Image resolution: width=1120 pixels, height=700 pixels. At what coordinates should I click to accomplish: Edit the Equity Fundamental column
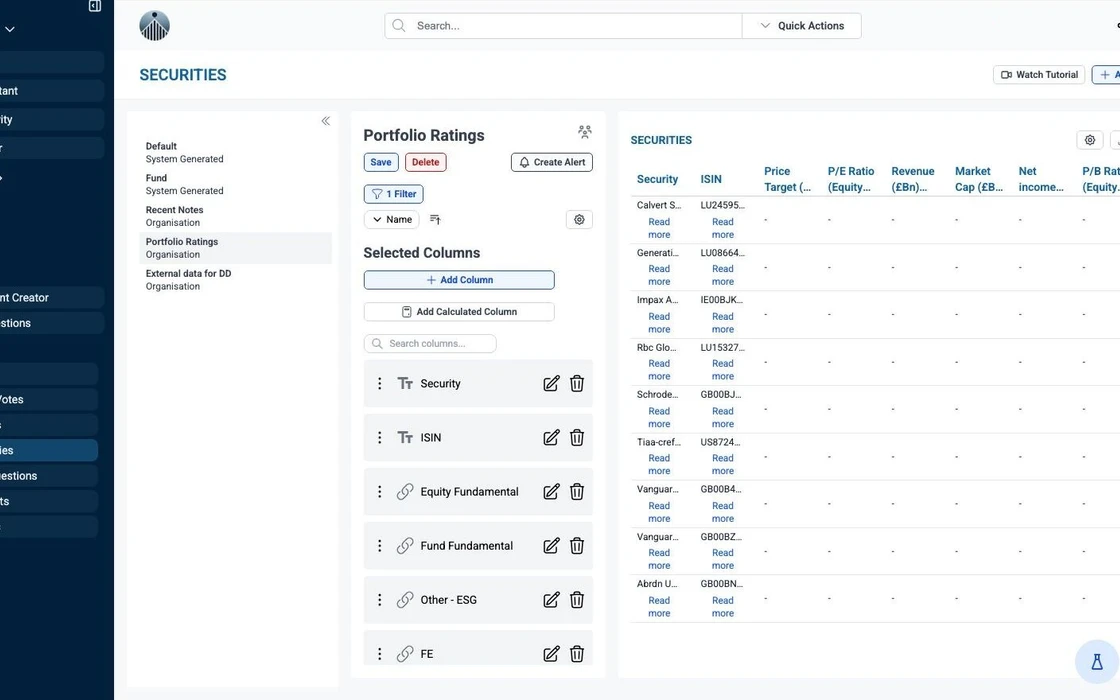coord(551,491)
